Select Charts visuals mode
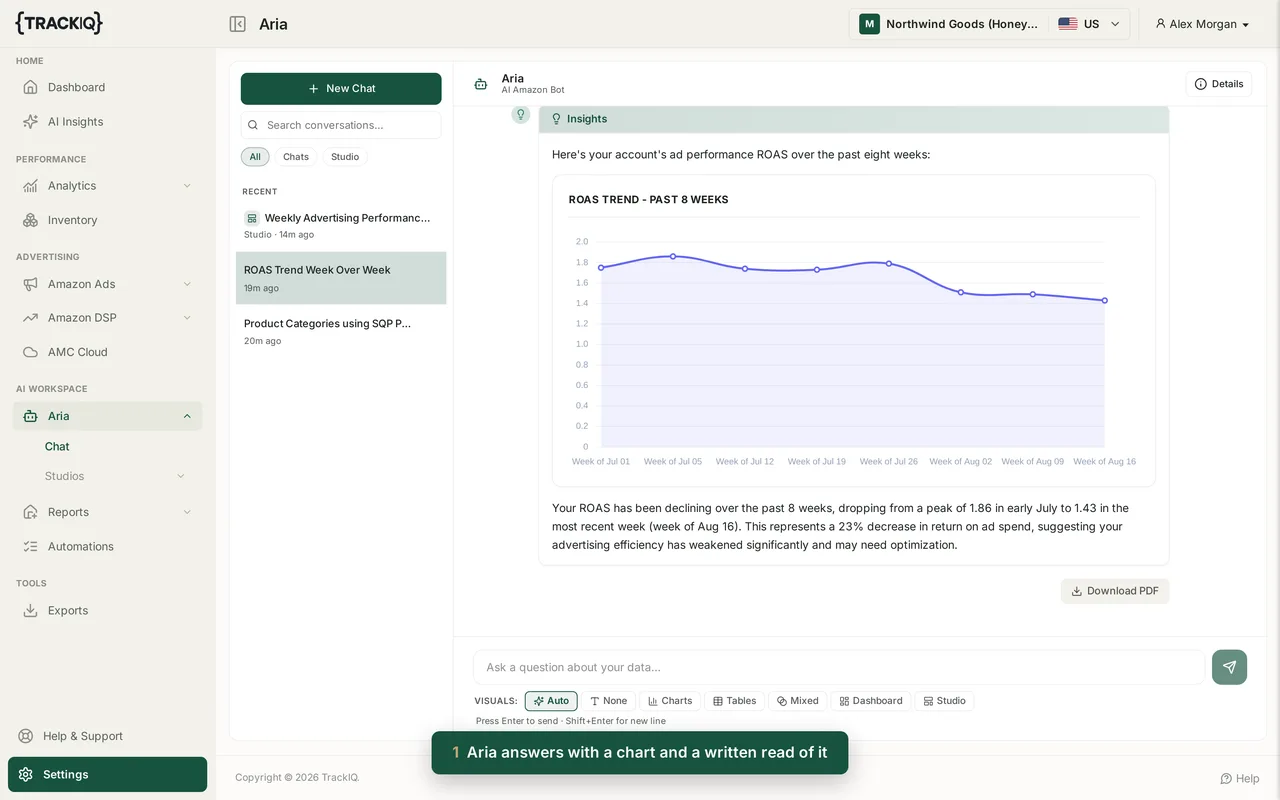Screen dimensions: 1280x800 (670, 701)
